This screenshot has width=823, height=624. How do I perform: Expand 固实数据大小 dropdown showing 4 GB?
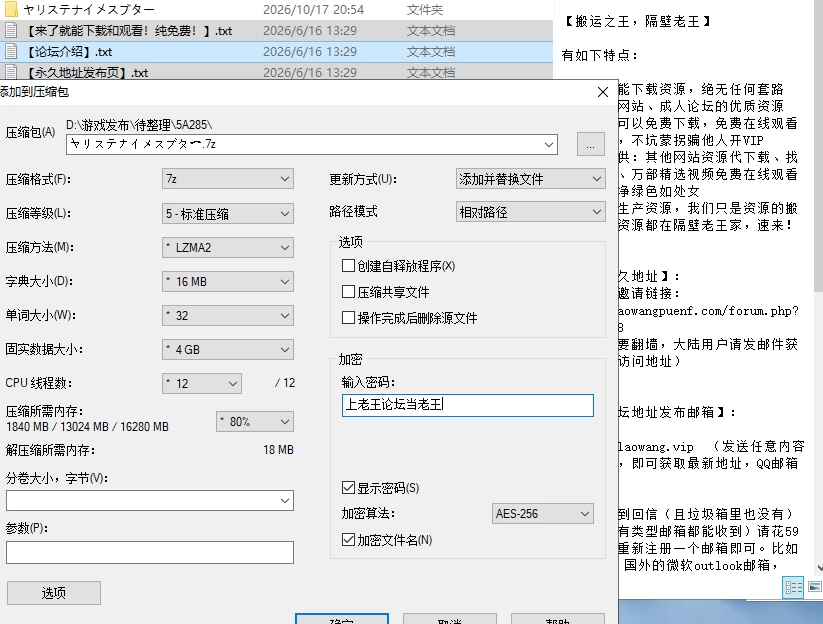pos(228,350)
